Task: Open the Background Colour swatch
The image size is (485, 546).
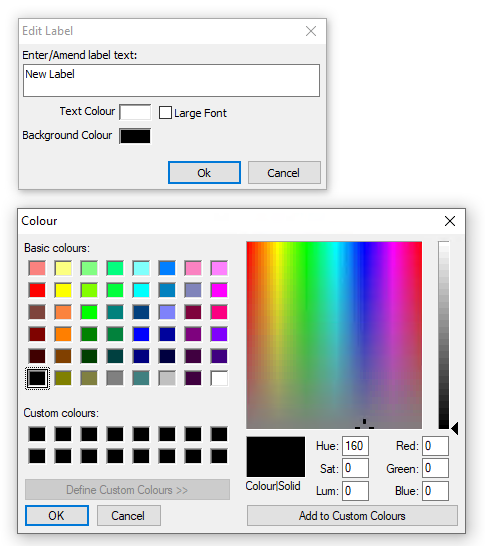Action: [x=135, y=136]
